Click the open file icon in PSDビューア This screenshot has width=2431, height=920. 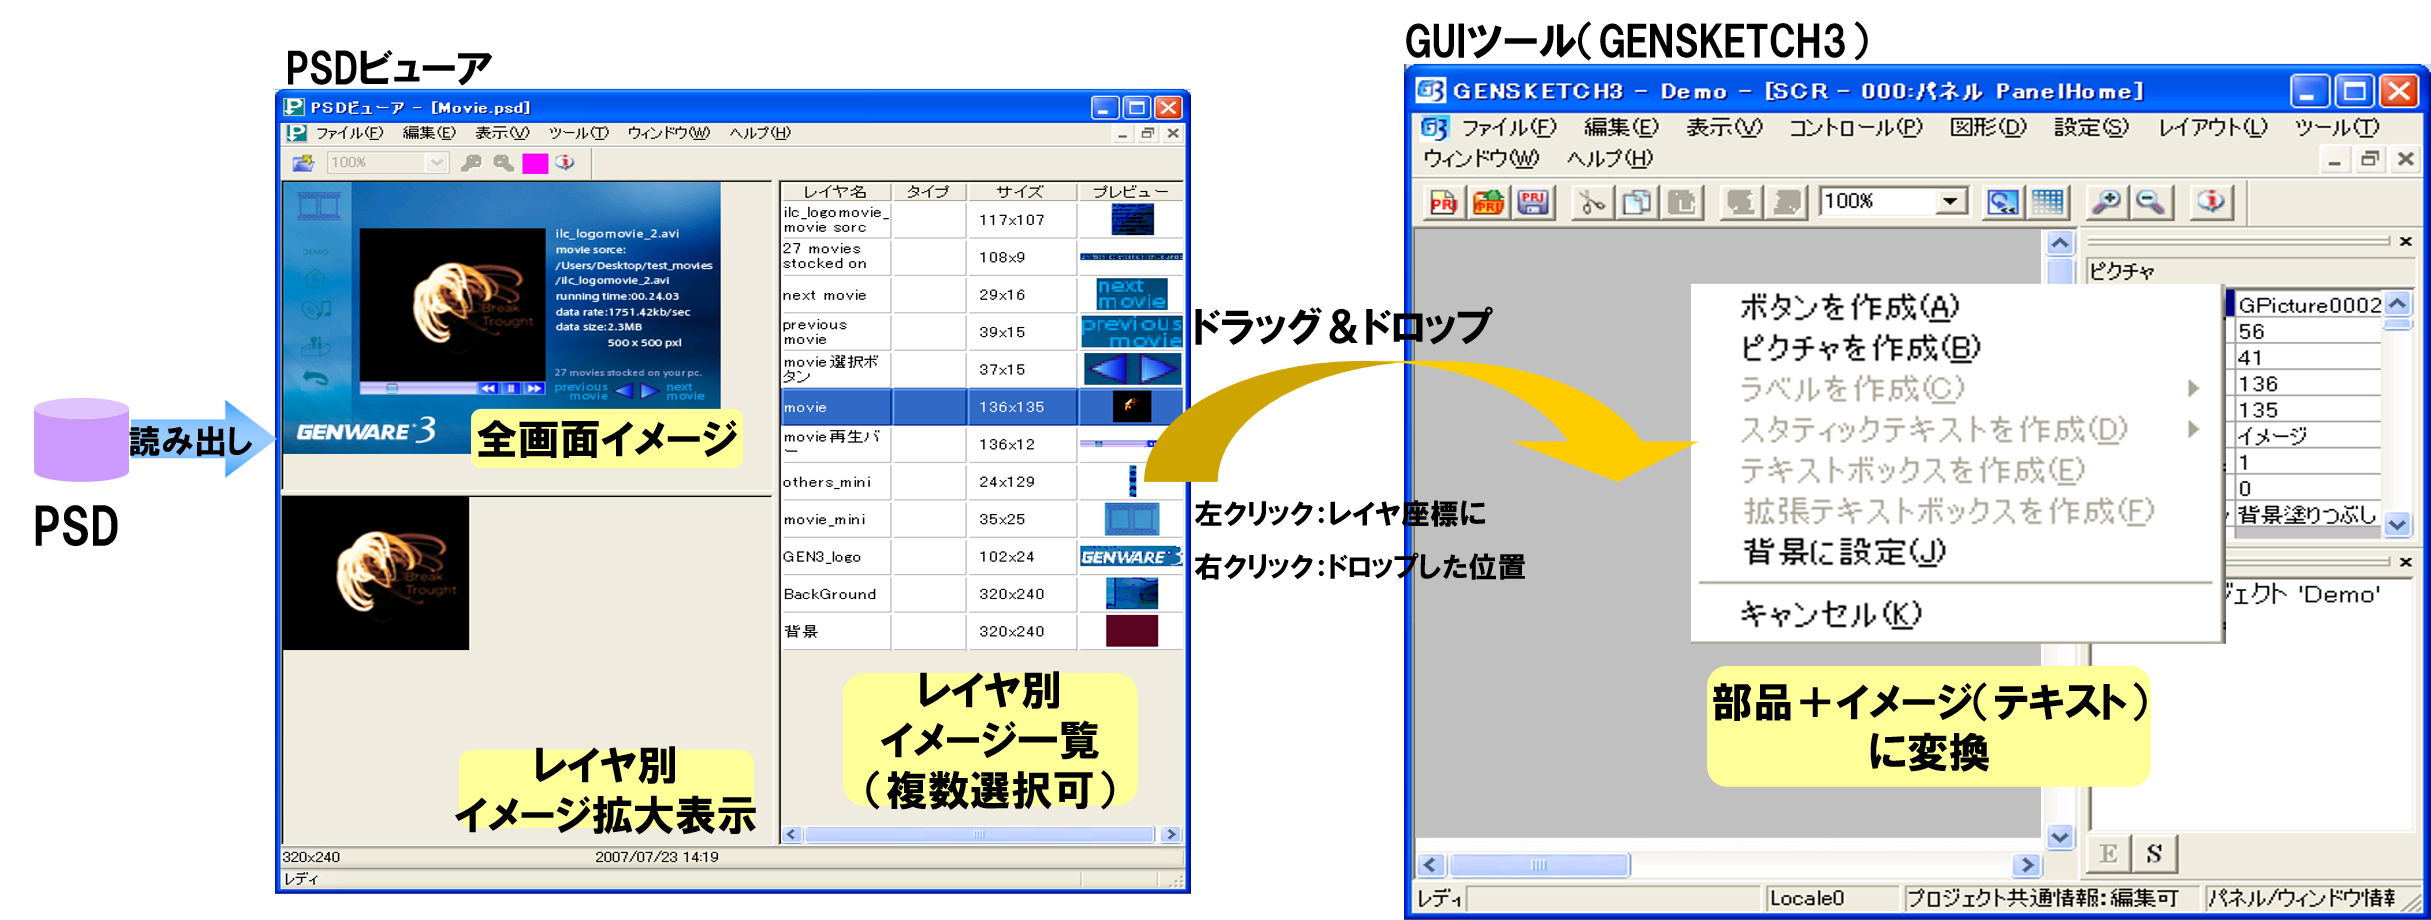click(x=302, y=162)
